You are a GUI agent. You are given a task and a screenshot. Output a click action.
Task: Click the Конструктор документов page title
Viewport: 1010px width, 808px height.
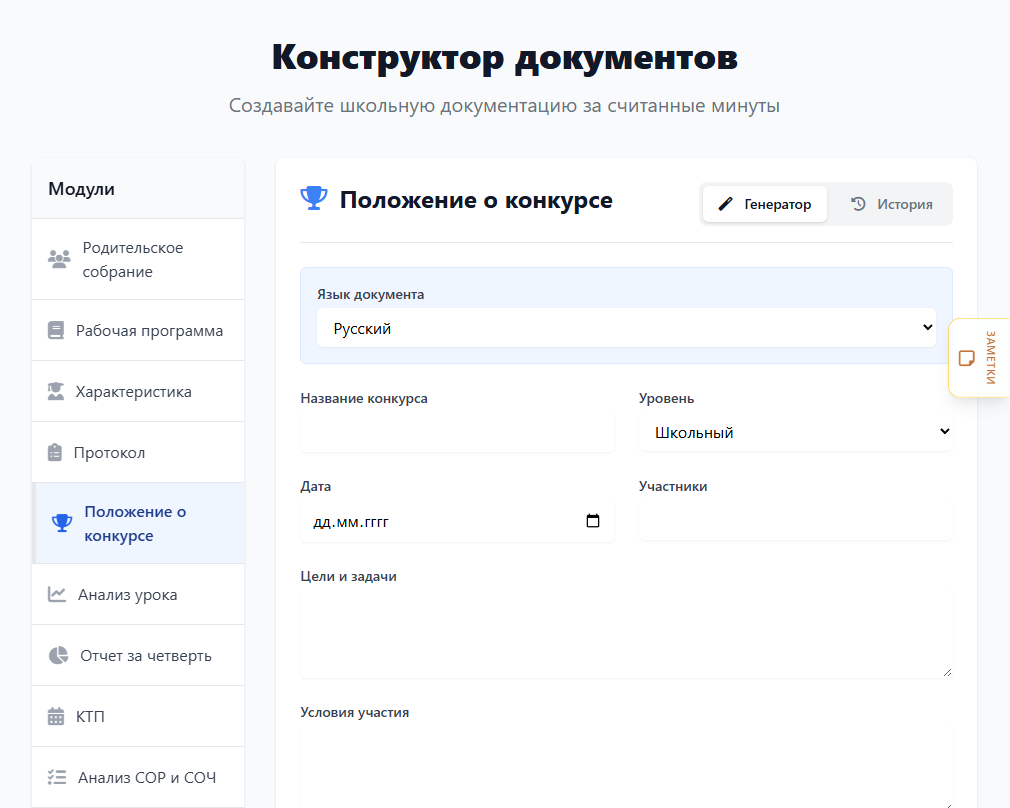[x=504, y=57]
